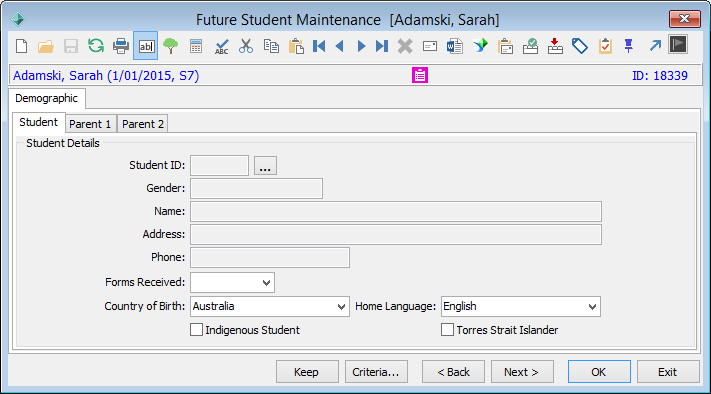This screenshot has height=394, width=711.
Task: Click the envelope label icon
Action: point(430,46)
